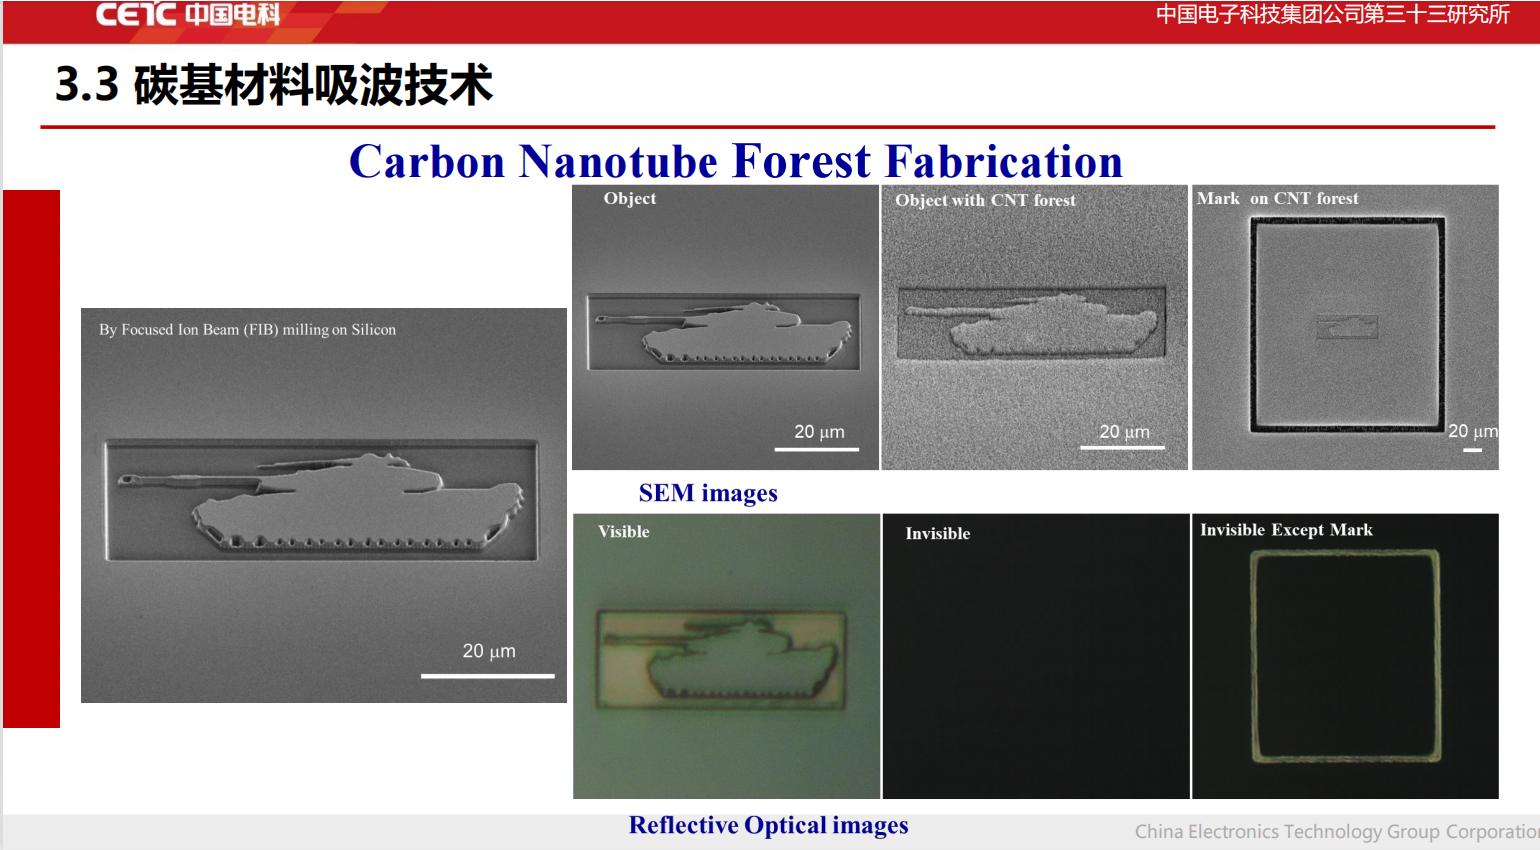Screen dimensions: 1540x850
Task: Click 20 µm scale in Object with CNT forest
Action: pos(1123,436)
